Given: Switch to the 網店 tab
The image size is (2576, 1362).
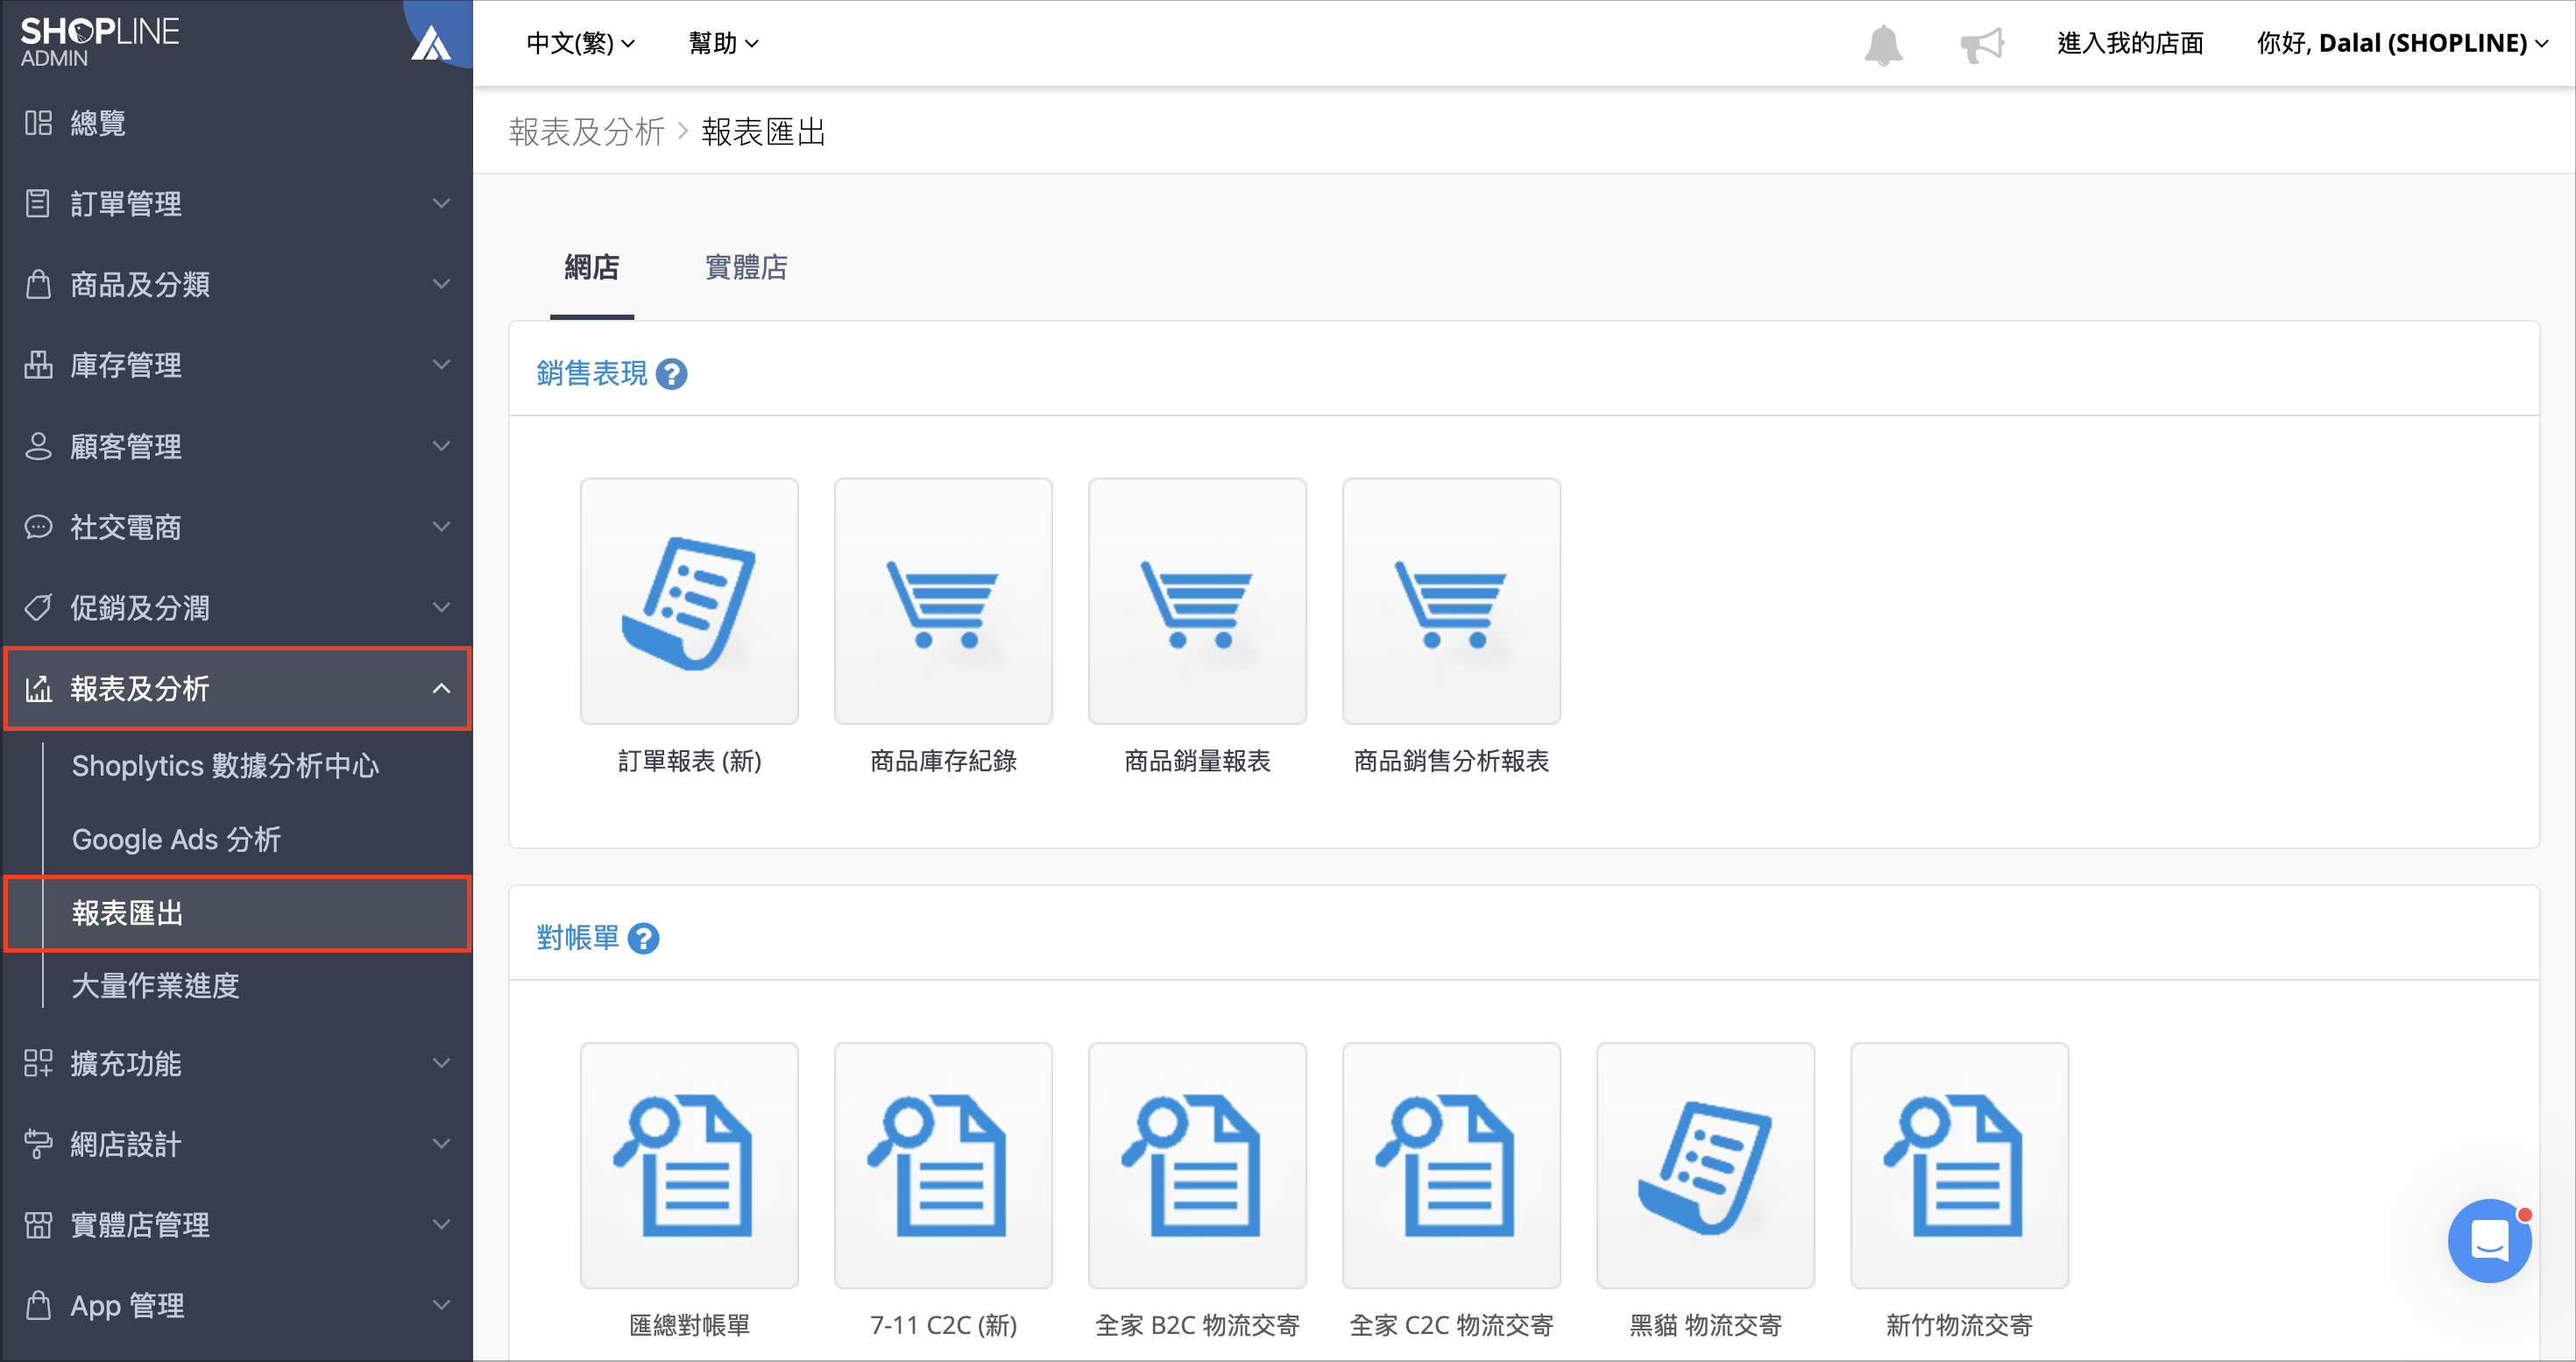Looking at the screenshot, I should (592, 267).
